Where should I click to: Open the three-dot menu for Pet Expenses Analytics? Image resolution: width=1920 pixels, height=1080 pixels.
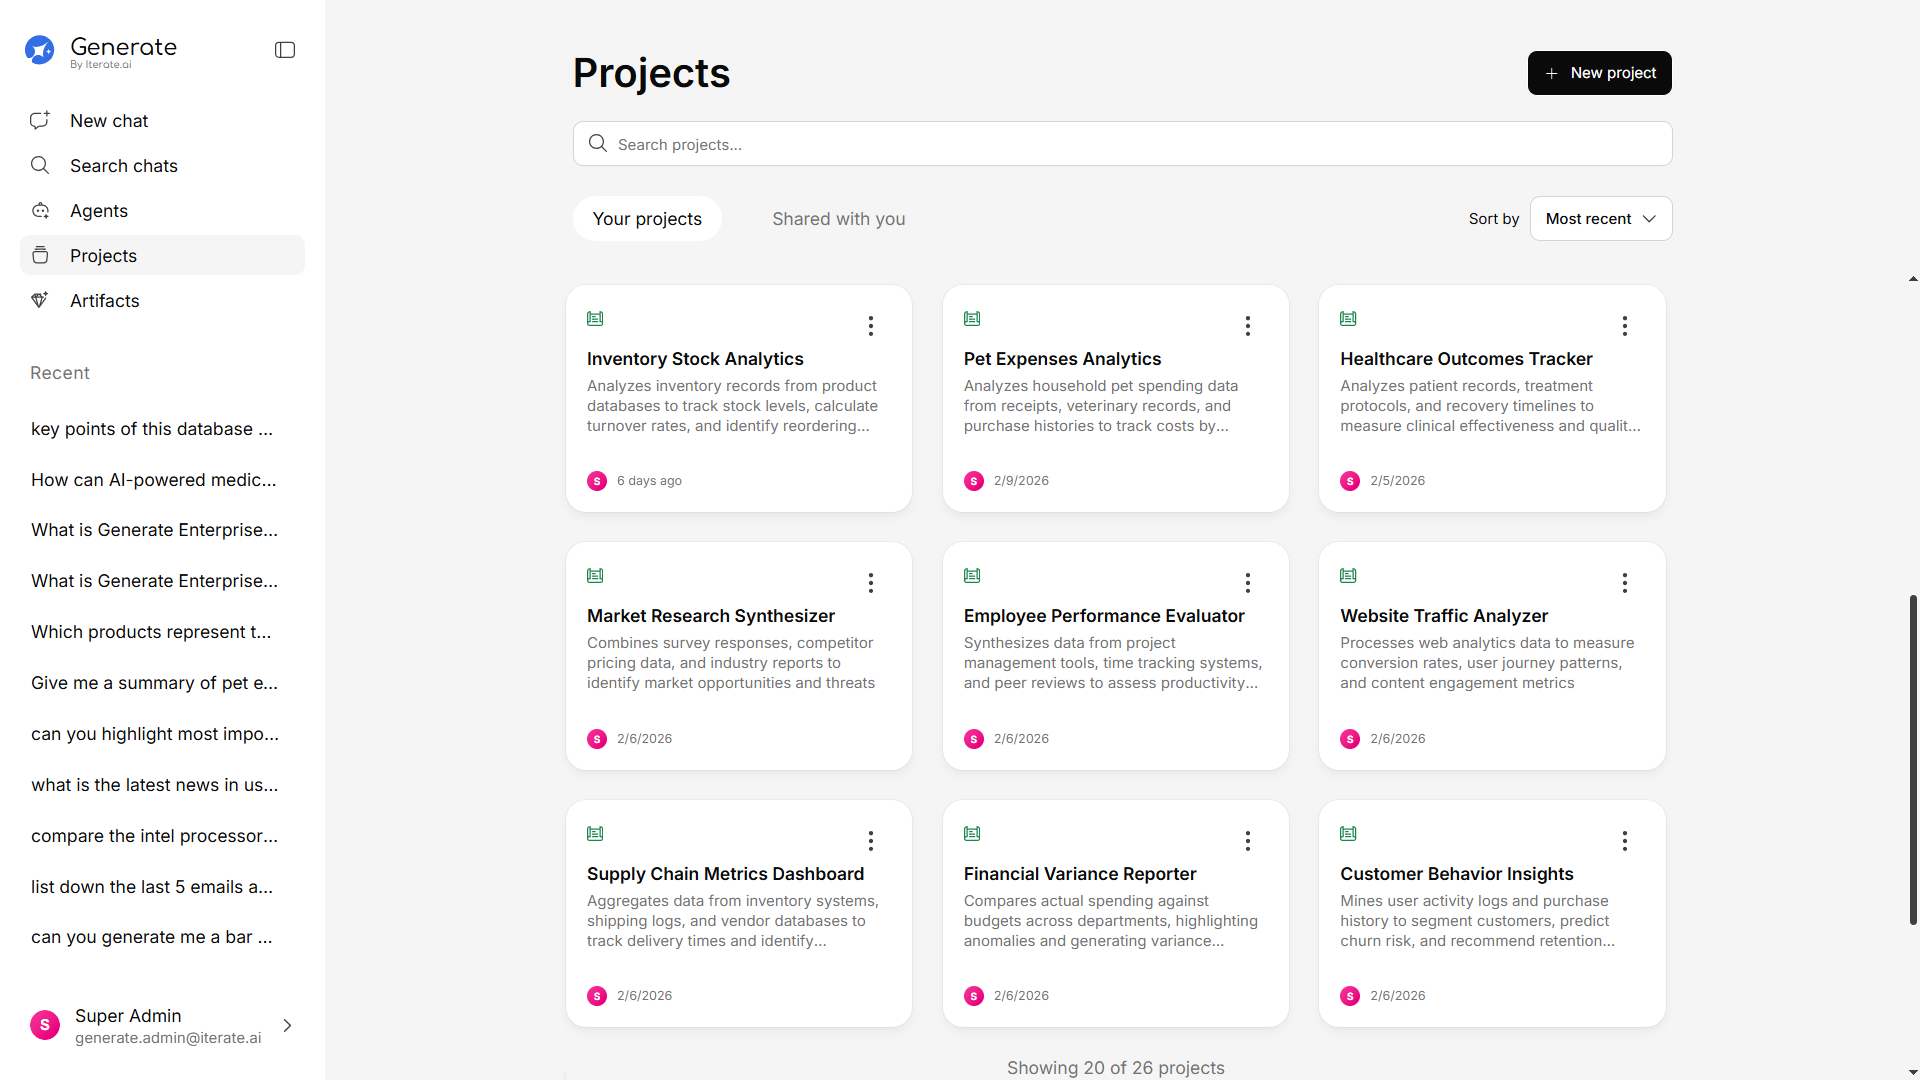[x=1247, y=326]
